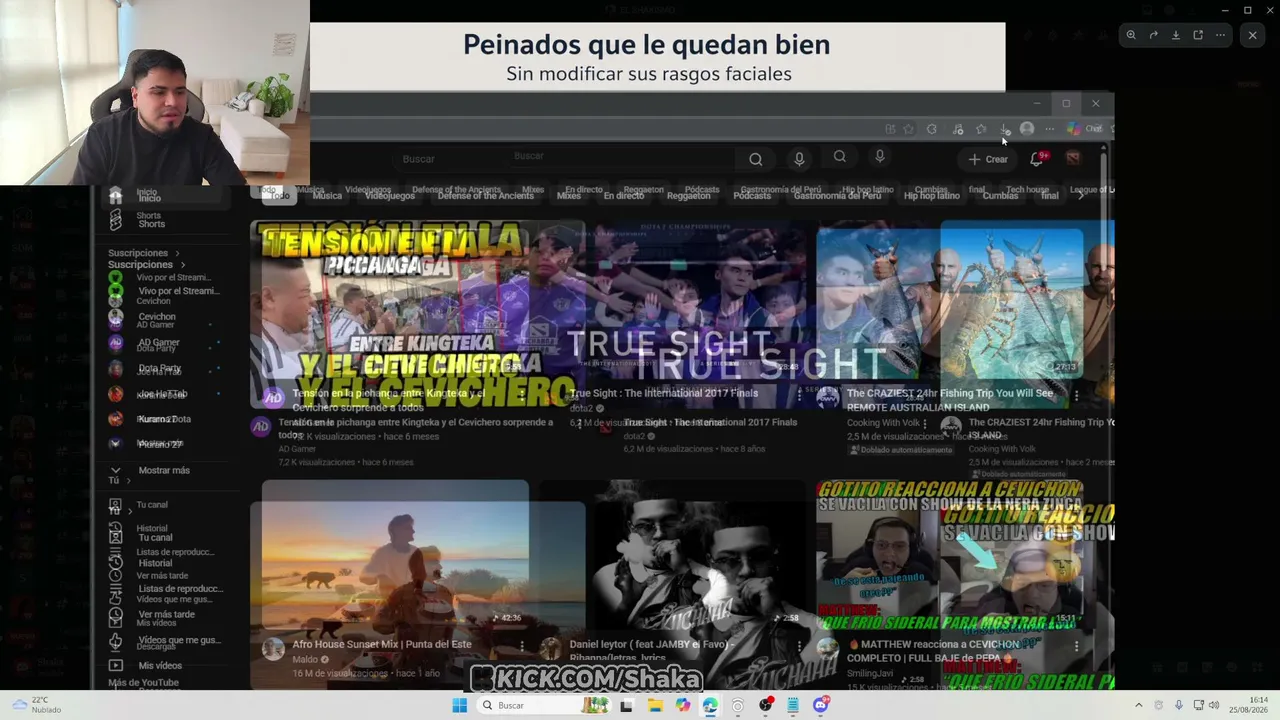Viewport: 1280px width, 720px height.
Task: Open the three-dot menu for the MATTHEW video
Action: tap(1076, 647)
